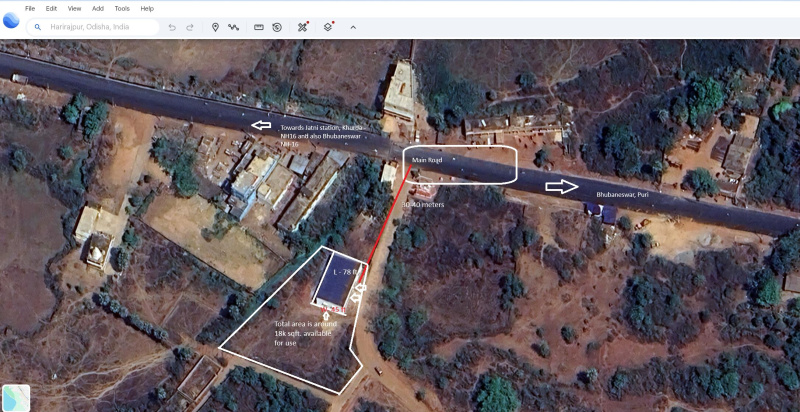Activate the ruler measure tool
Viewport: 800px width, 412px height.
pos(259,27)
